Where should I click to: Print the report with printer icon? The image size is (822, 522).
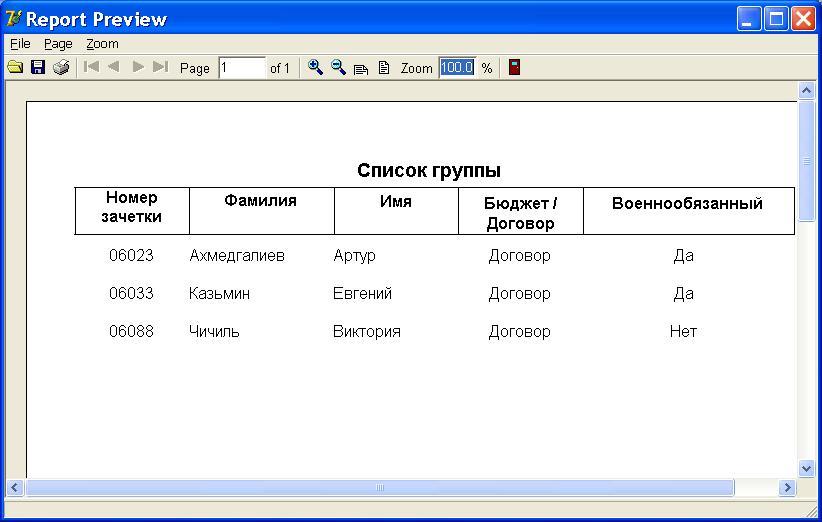(x=61, y=67)
